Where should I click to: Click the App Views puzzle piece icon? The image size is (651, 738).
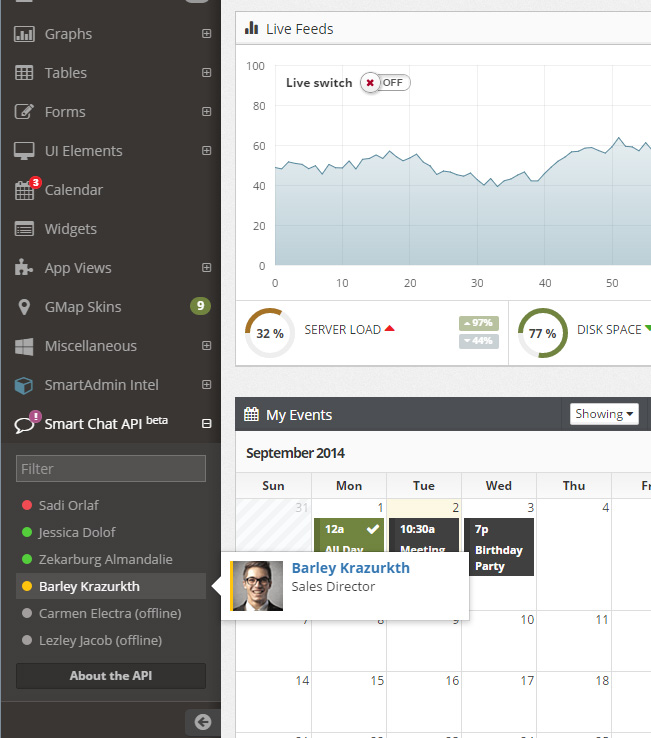tap(24, 268)
